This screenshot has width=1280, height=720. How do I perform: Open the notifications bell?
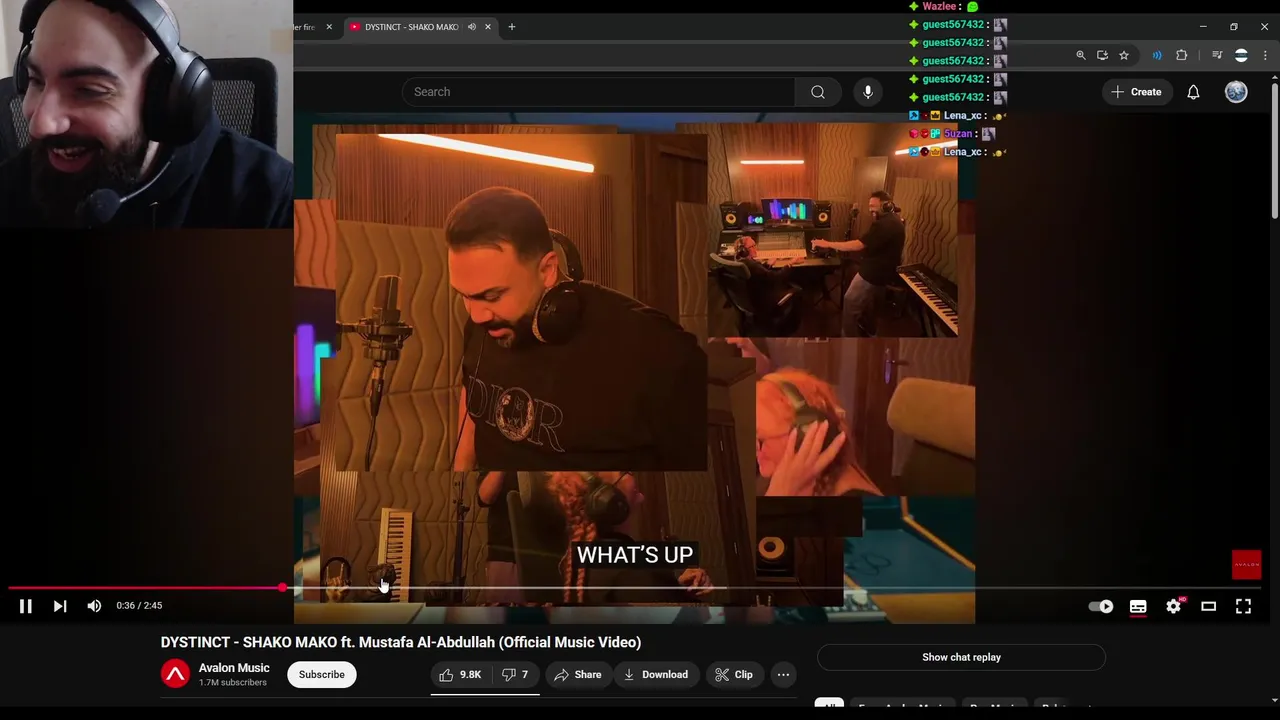pyautogui.click(x=1193, y=92)
